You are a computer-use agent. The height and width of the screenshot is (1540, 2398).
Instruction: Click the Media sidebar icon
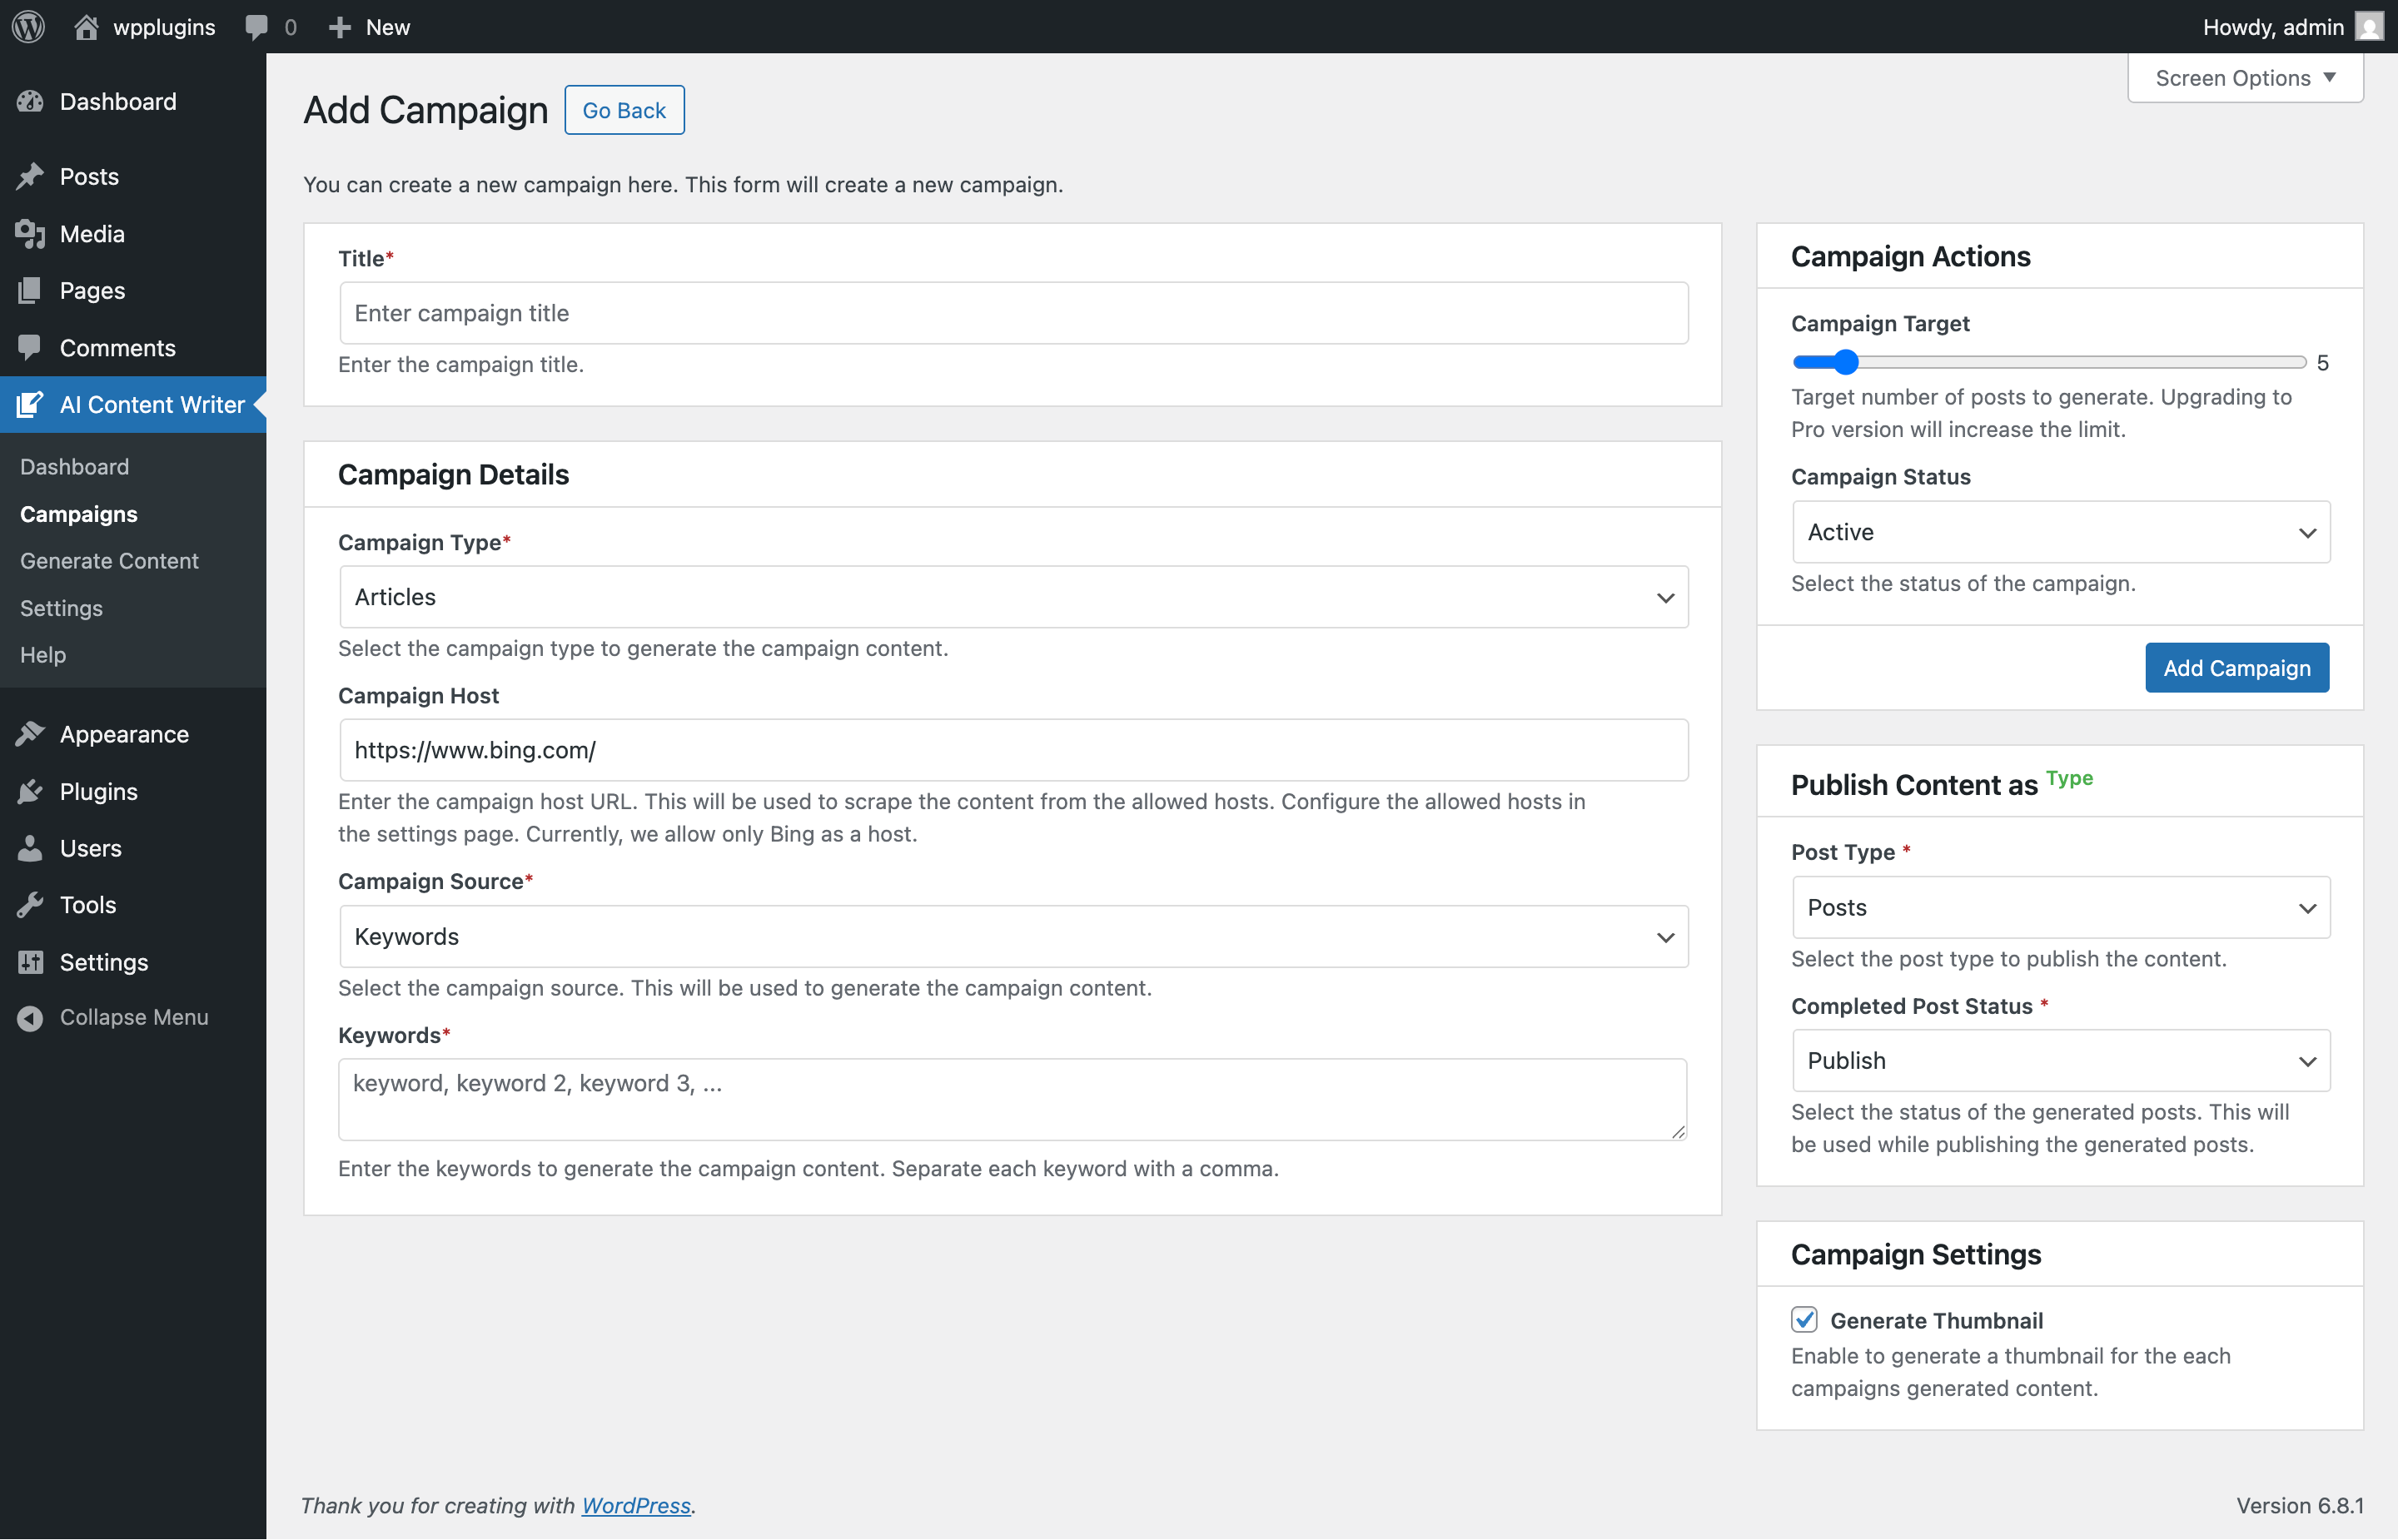click(30, 234)
